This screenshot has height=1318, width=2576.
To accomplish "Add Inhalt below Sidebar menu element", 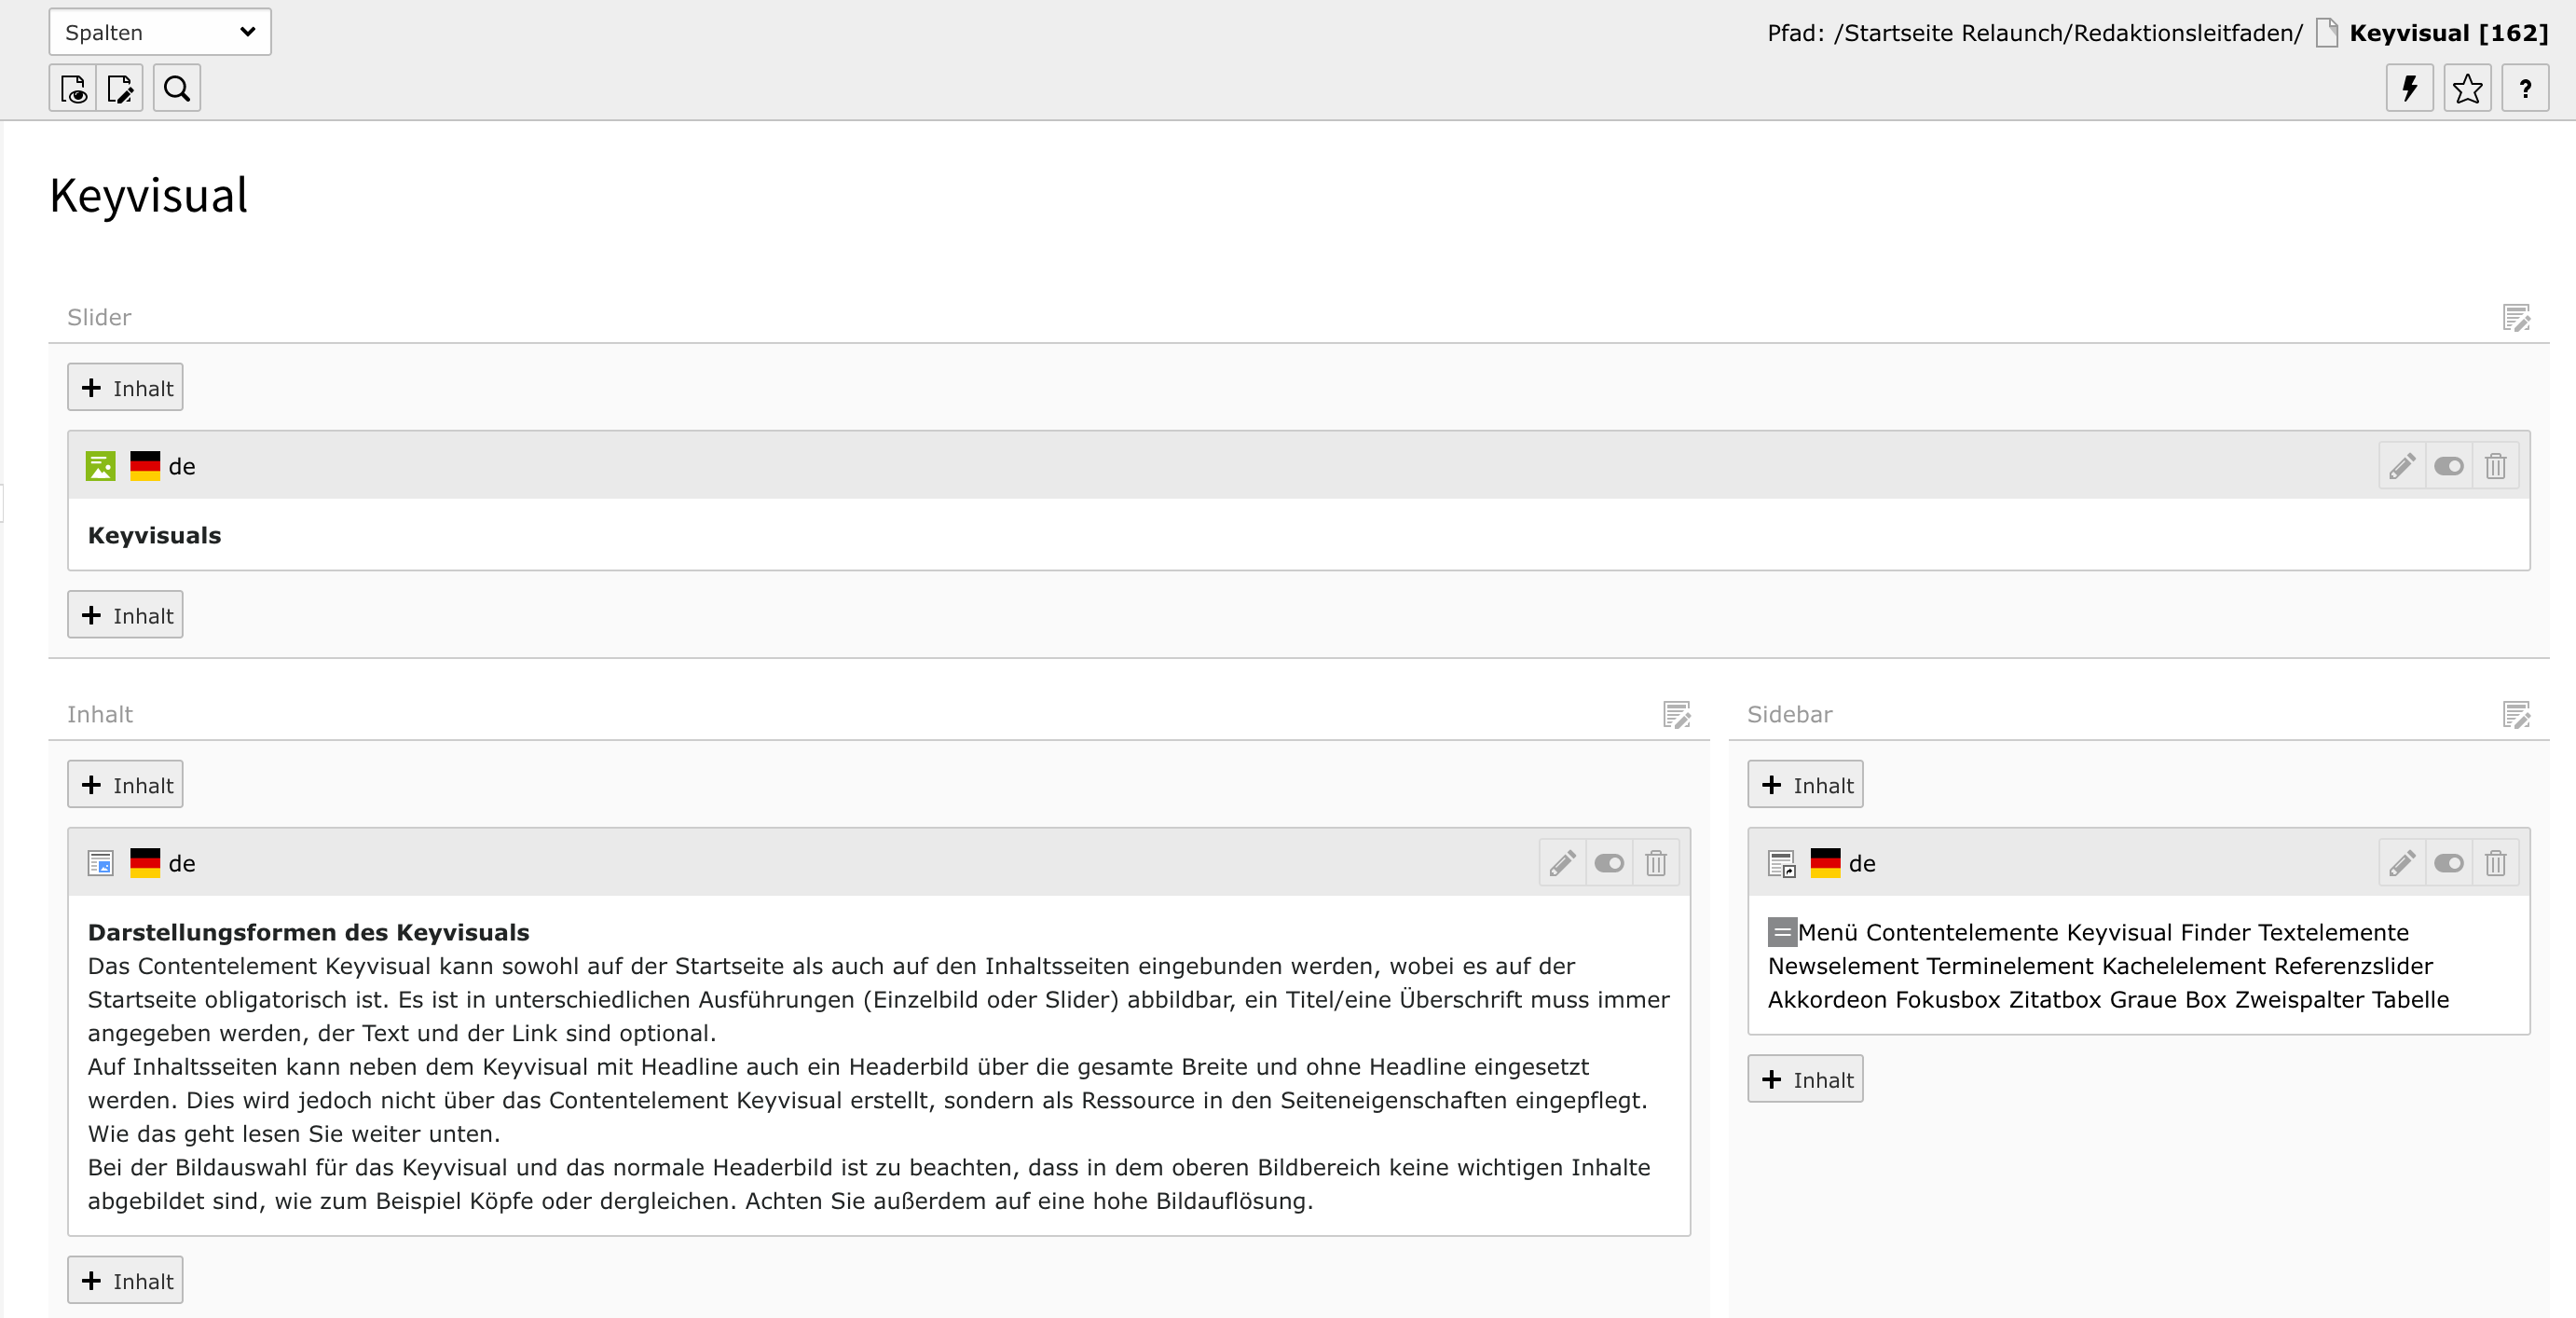I will [x=1805, y=1080].
